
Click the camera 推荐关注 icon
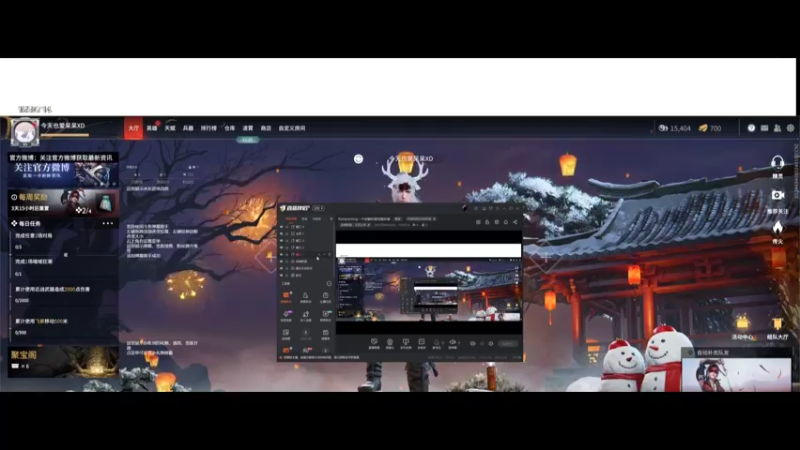tap(778, 195)
